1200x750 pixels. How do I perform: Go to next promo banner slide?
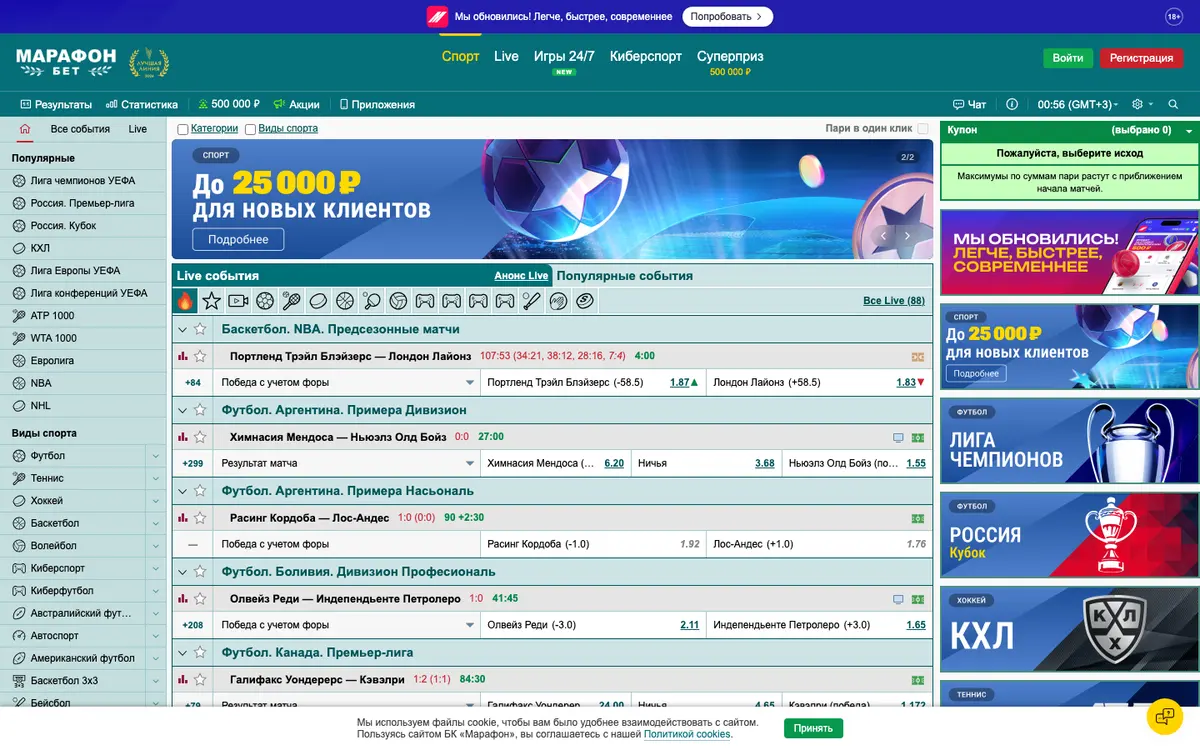[907, 236]
